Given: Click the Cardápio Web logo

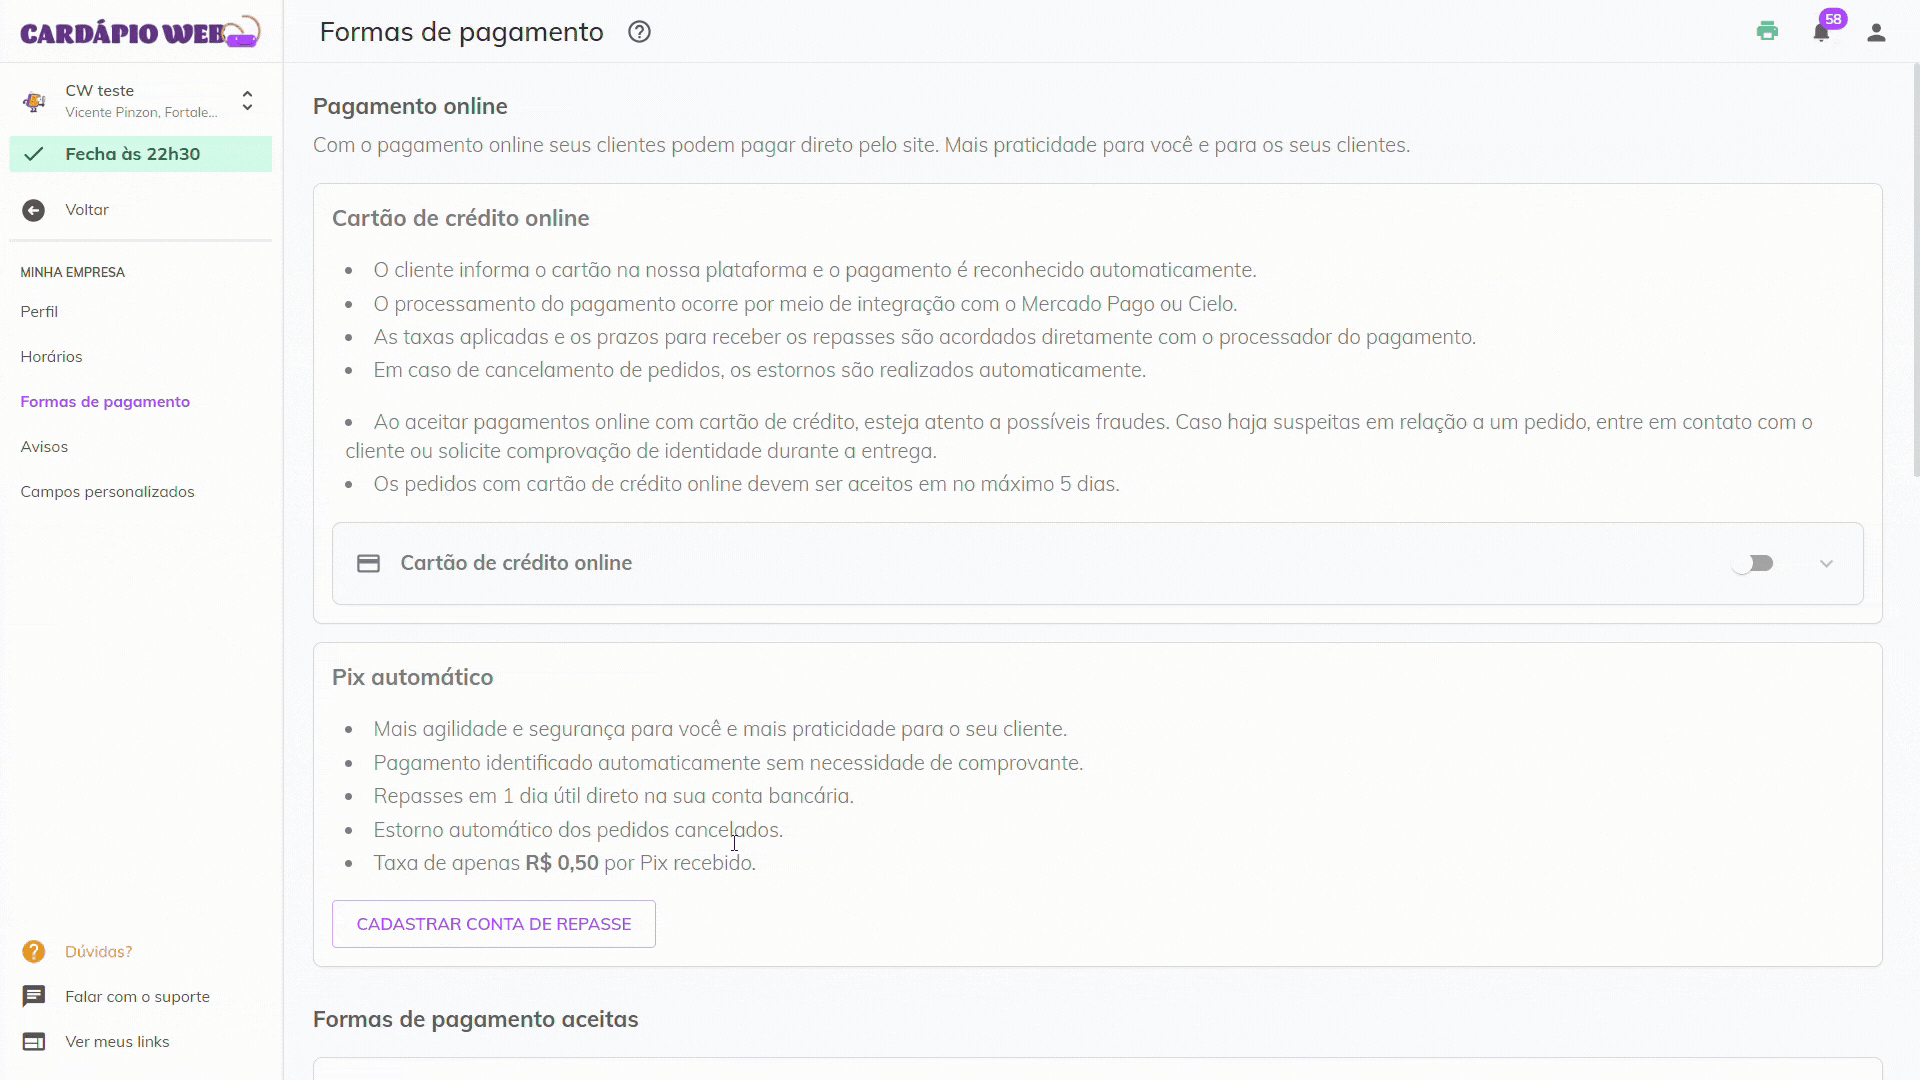Looking at the screenshot, I should click(140, 32).
